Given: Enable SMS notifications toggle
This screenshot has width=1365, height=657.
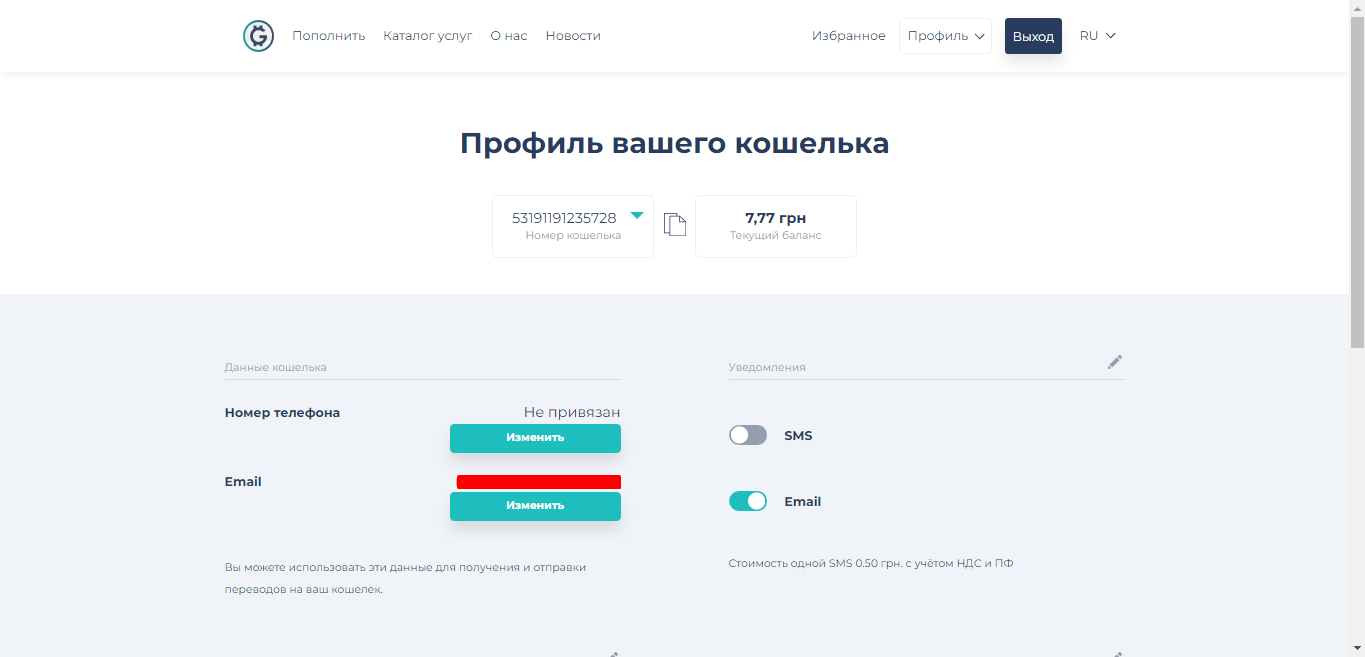Looking at the screenshot, I should (748, 435).
